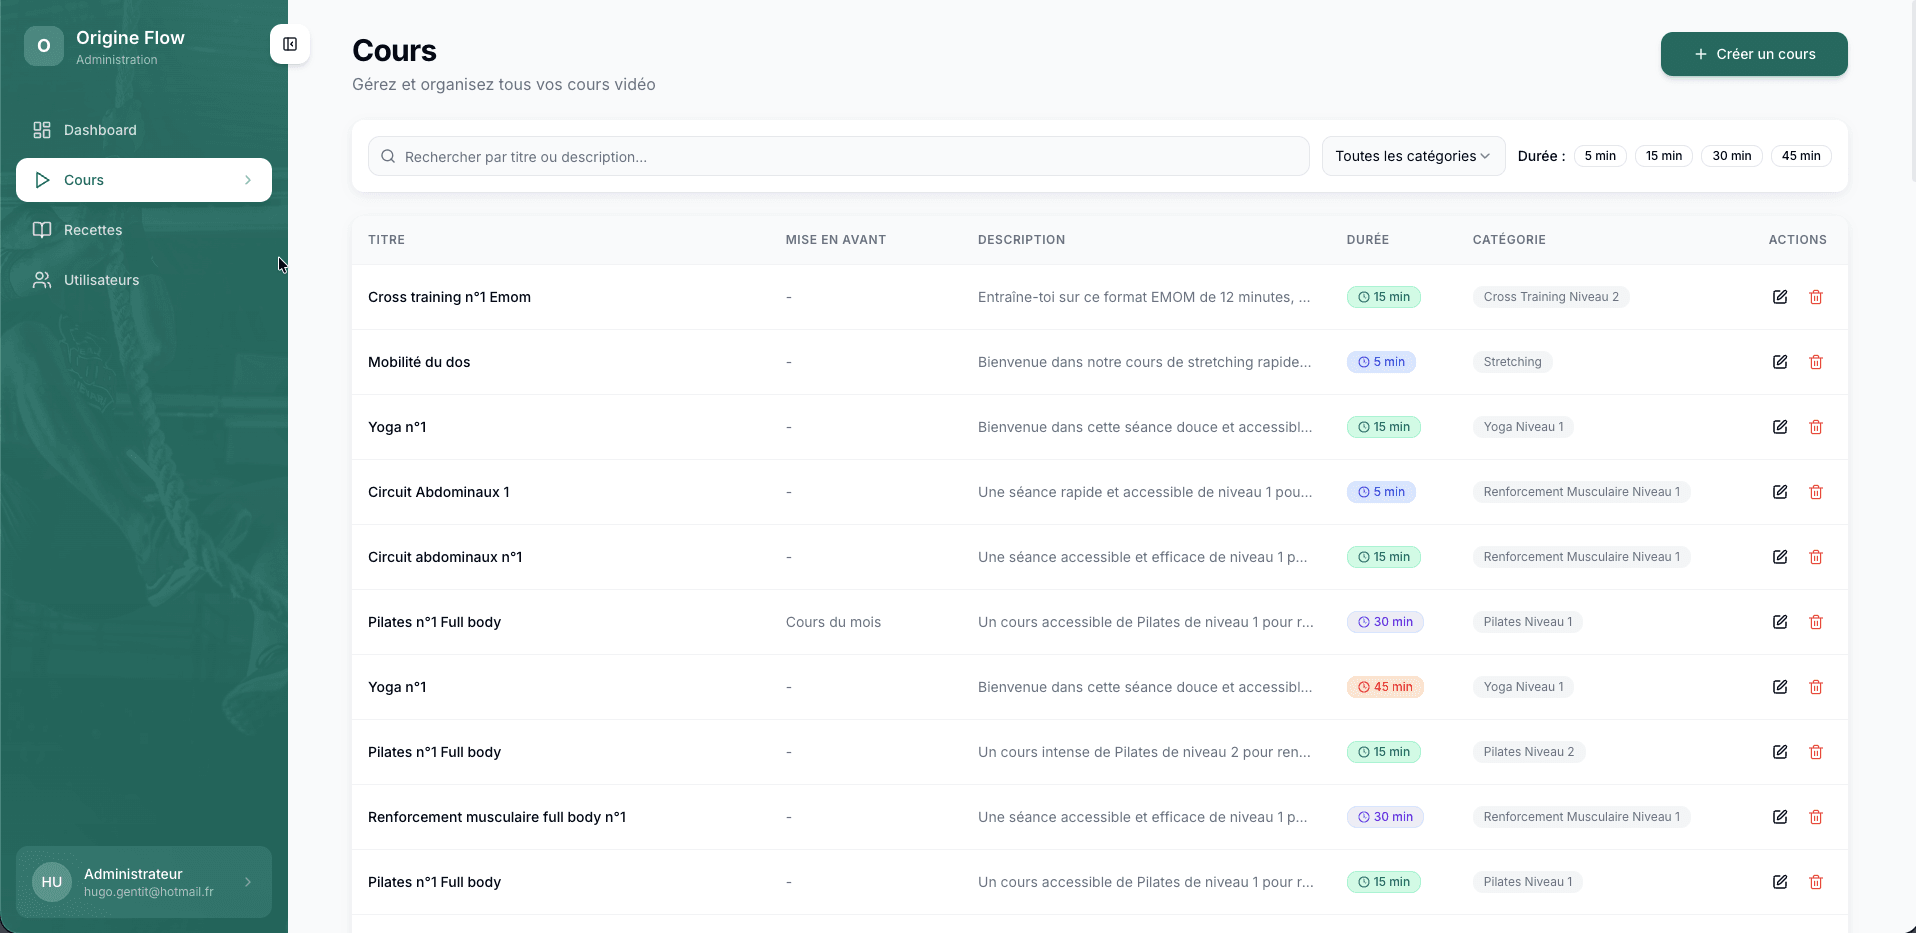Click the Créer un cours button
The height and width of the screenshot is (933, 1916).
point(1753,54)
